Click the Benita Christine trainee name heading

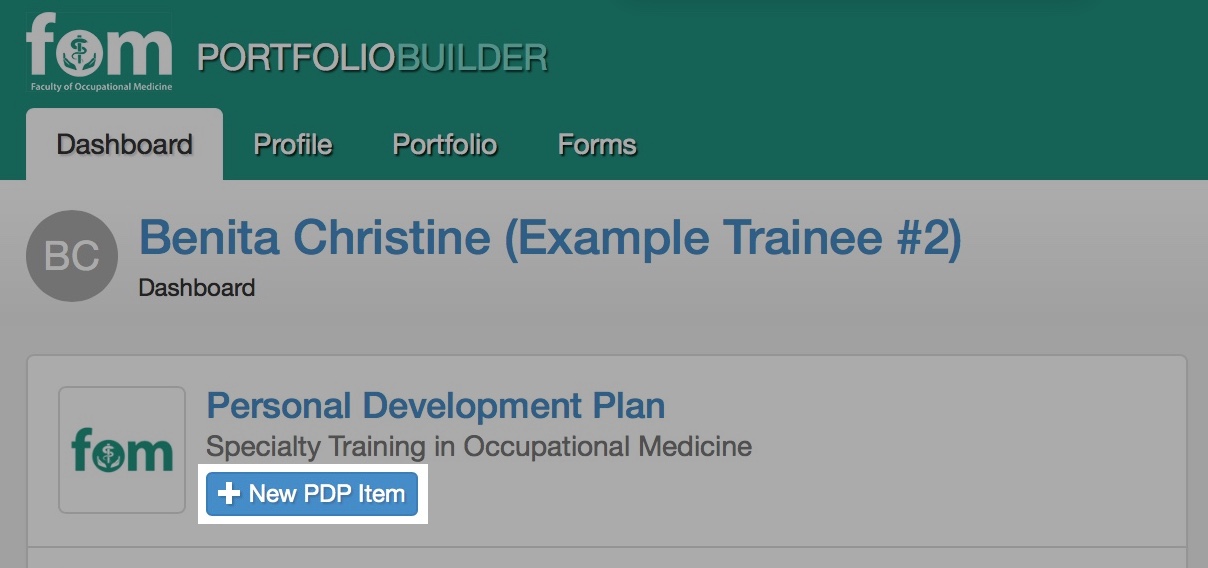[550, 239]
